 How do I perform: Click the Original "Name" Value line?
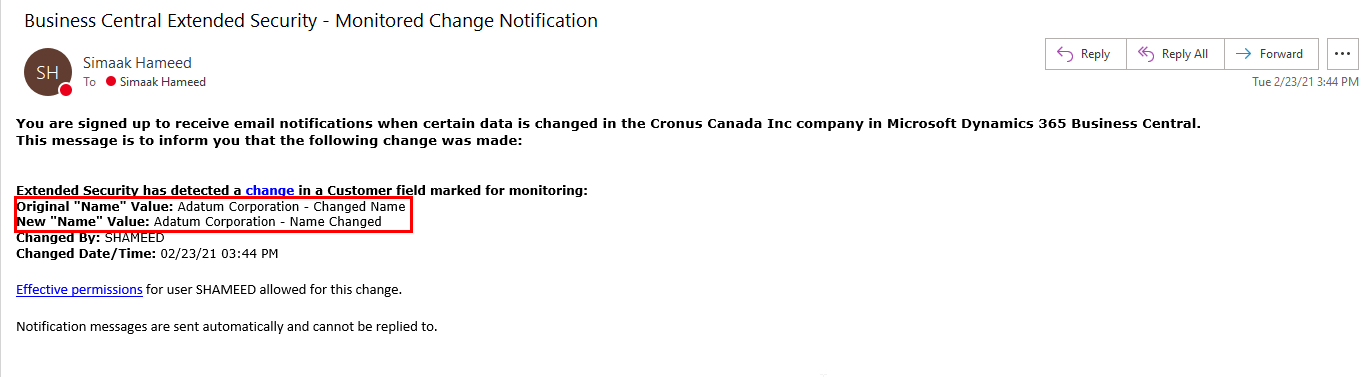click(x=211, y=206)
